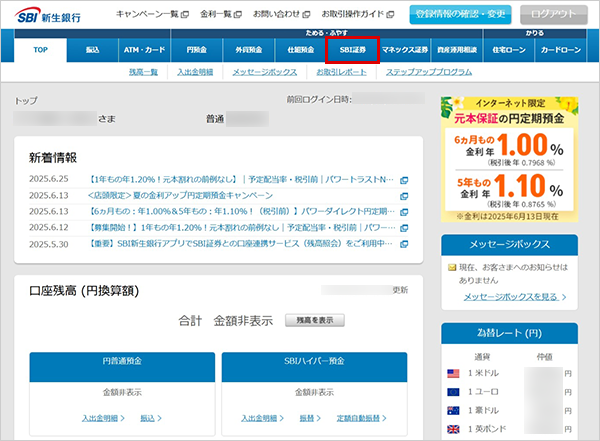Open 定額自動振替 link under SBIハイパー預金
Image resolution: width=600 pixels, height=441 pixels.
click(362, 418)
